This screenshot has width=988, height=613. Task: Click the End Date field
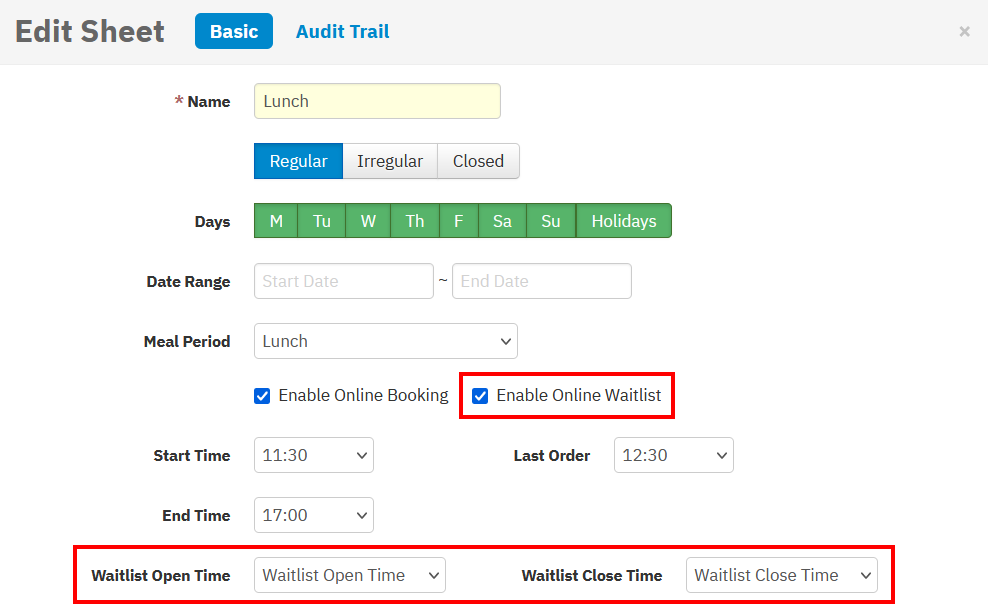(541, 281)
